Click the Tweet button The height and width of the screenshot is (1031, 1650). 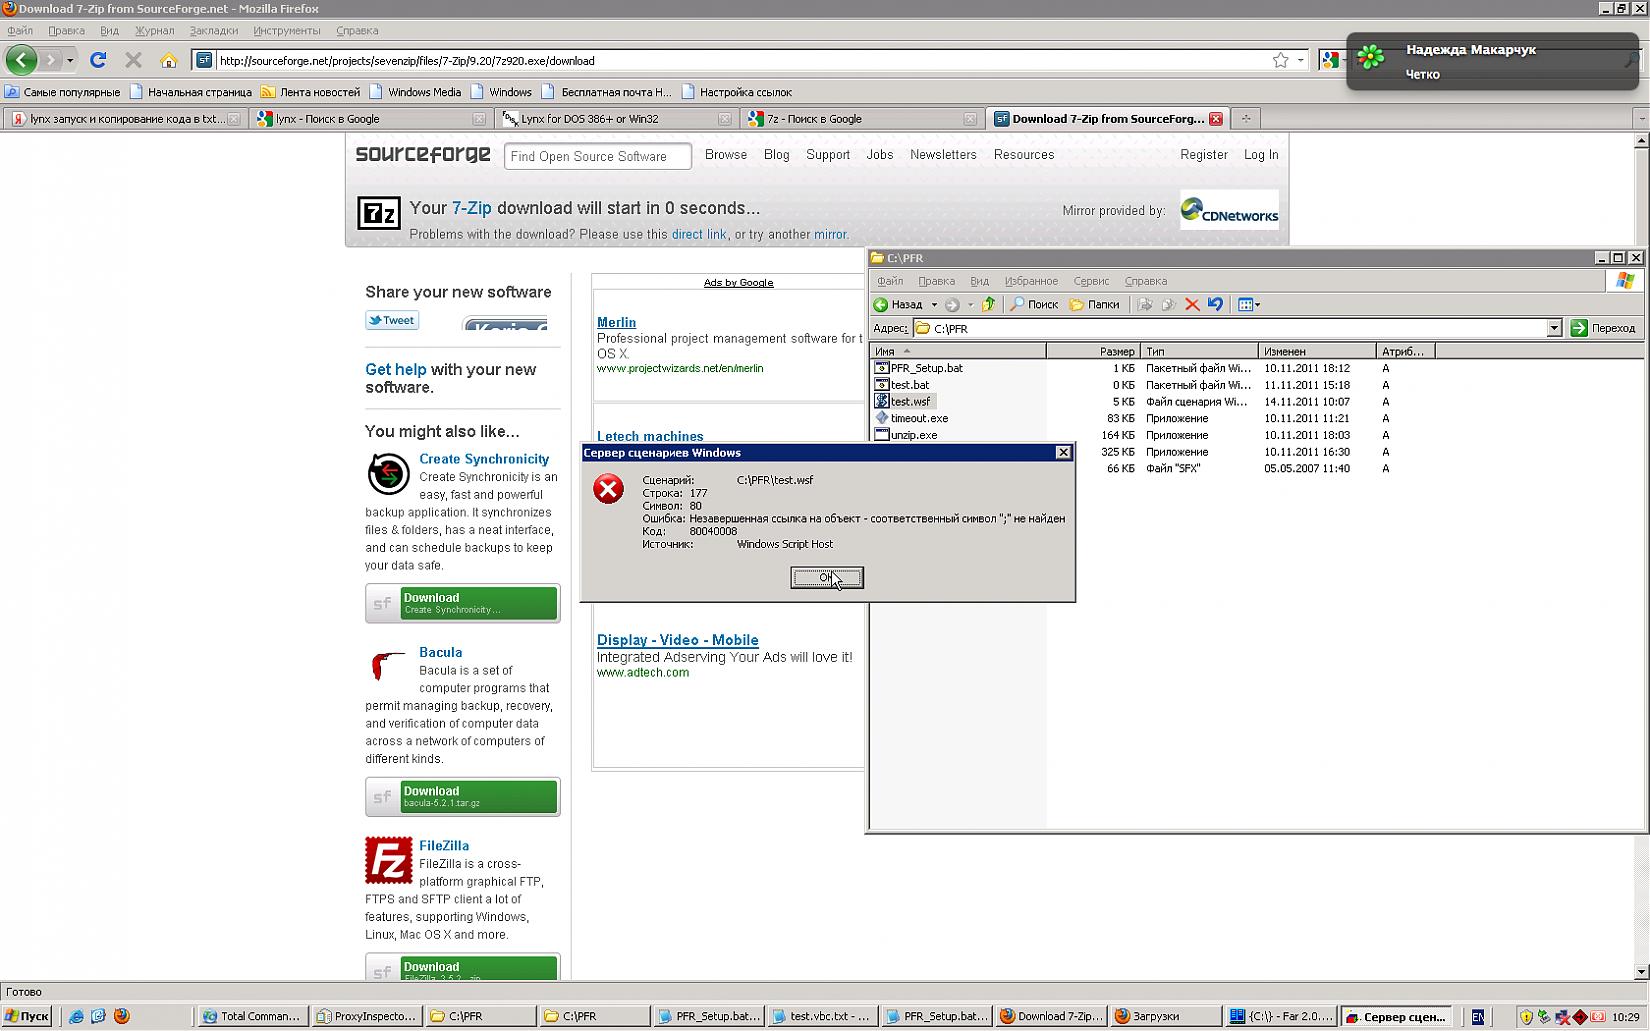click(x=392, y=320)
